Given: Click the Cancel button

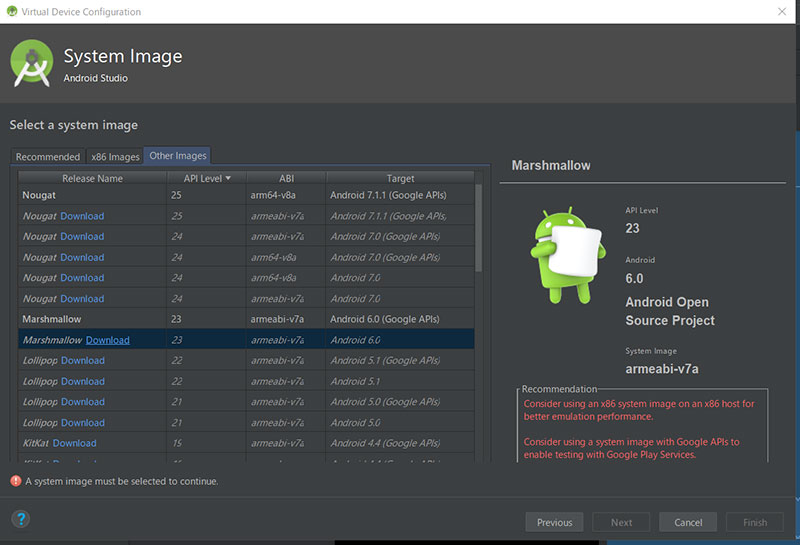Looking at the screenshot, I should click(688, 522).
